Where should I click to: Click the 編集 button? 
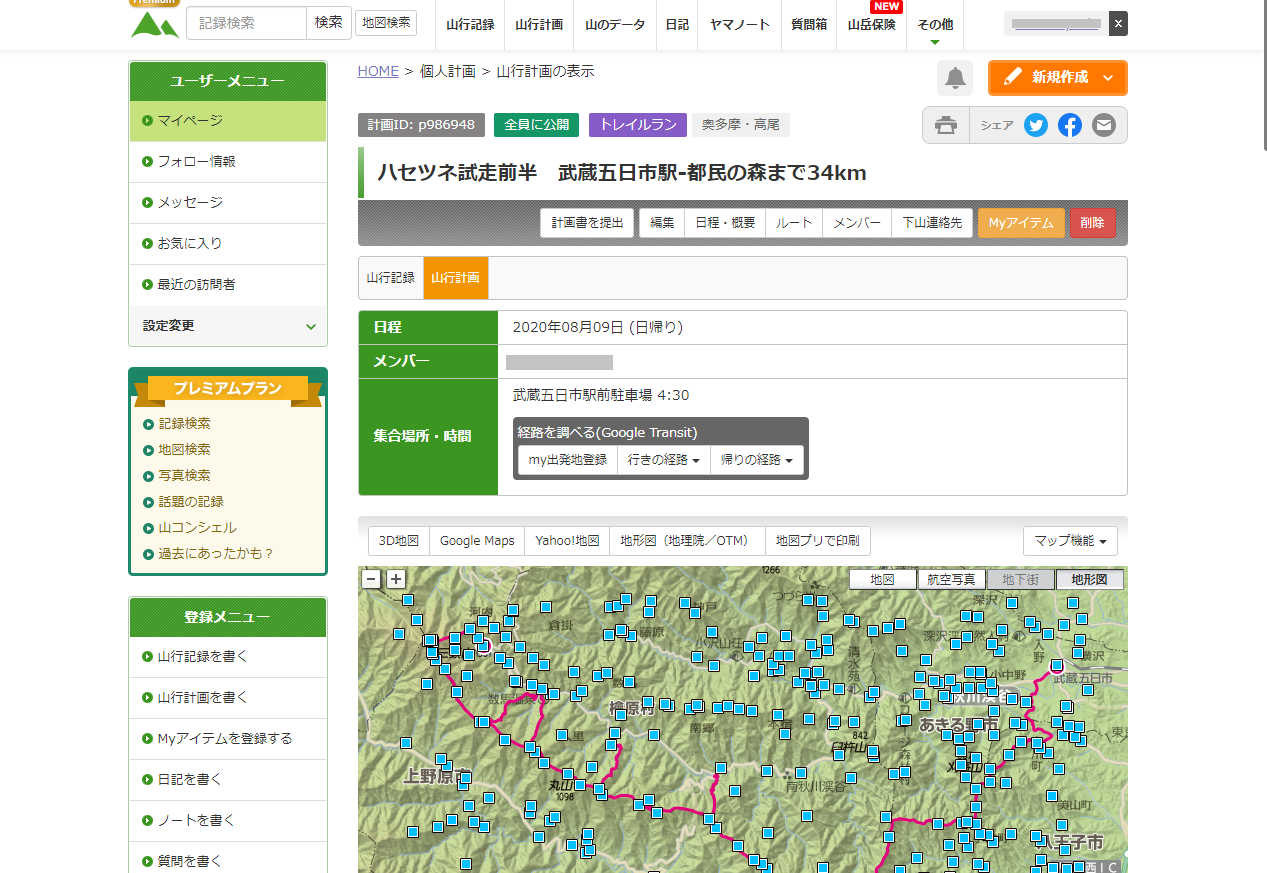[662, 223]
